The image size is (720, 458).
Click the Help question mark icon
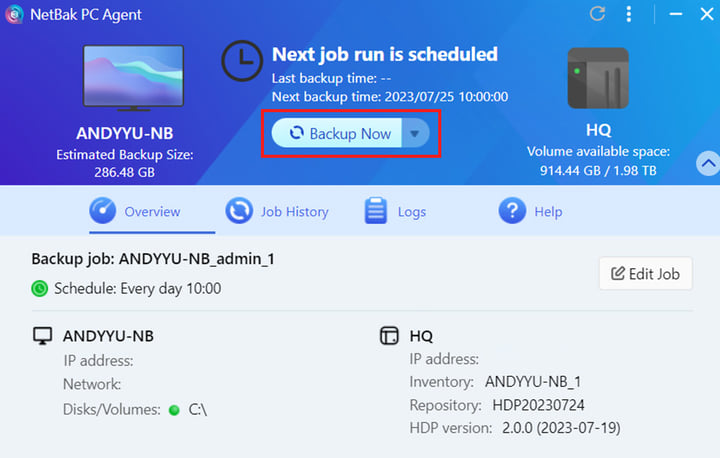coord(512,210)
